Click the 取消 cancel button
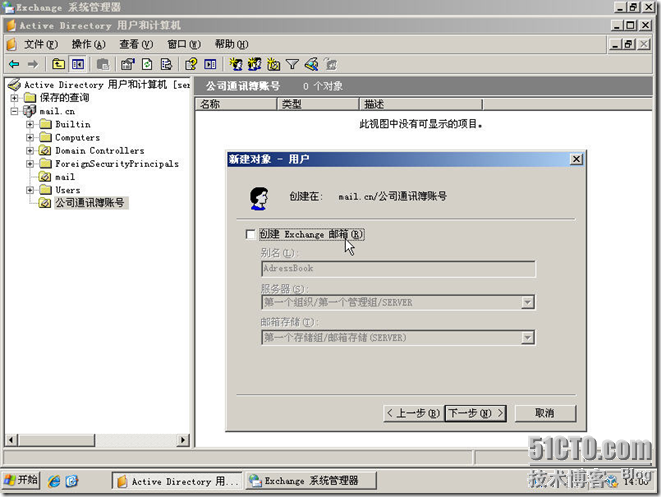The image size is (661, 497). [545, 413]
